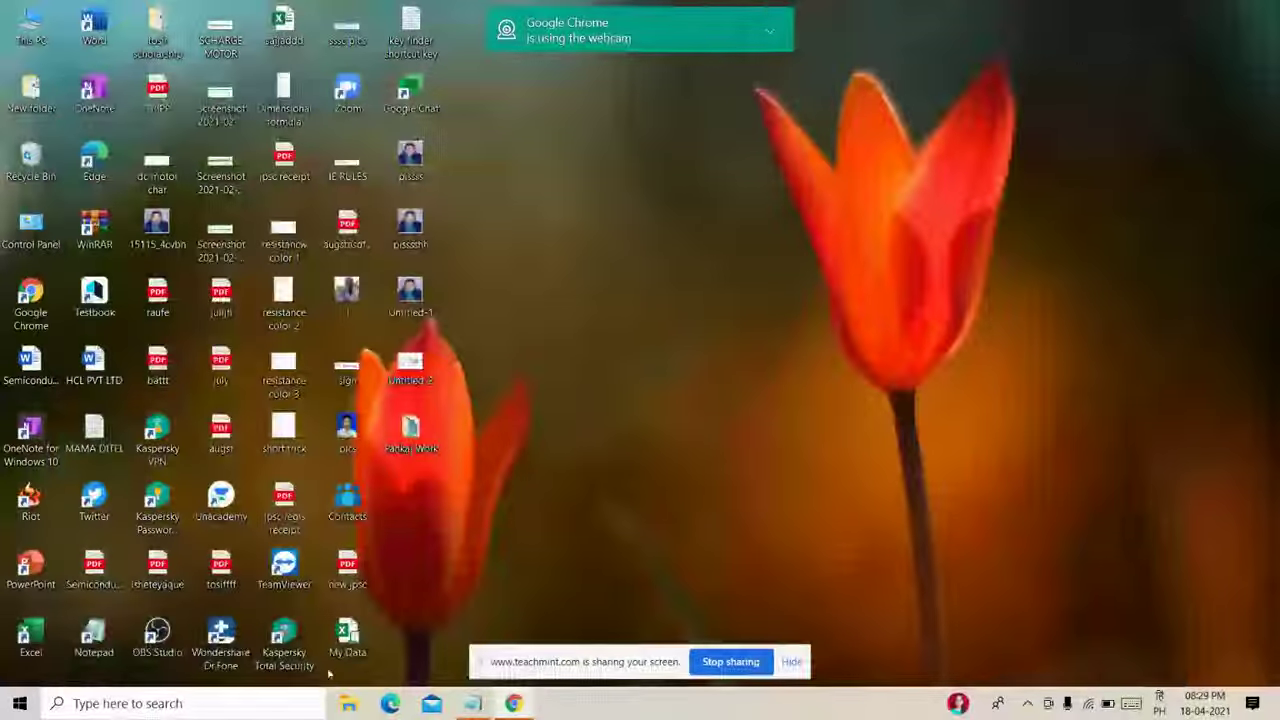Open the Pankaj Work folder
The width and height of the screenshot is (1280, 720).
tap(411, 434)
